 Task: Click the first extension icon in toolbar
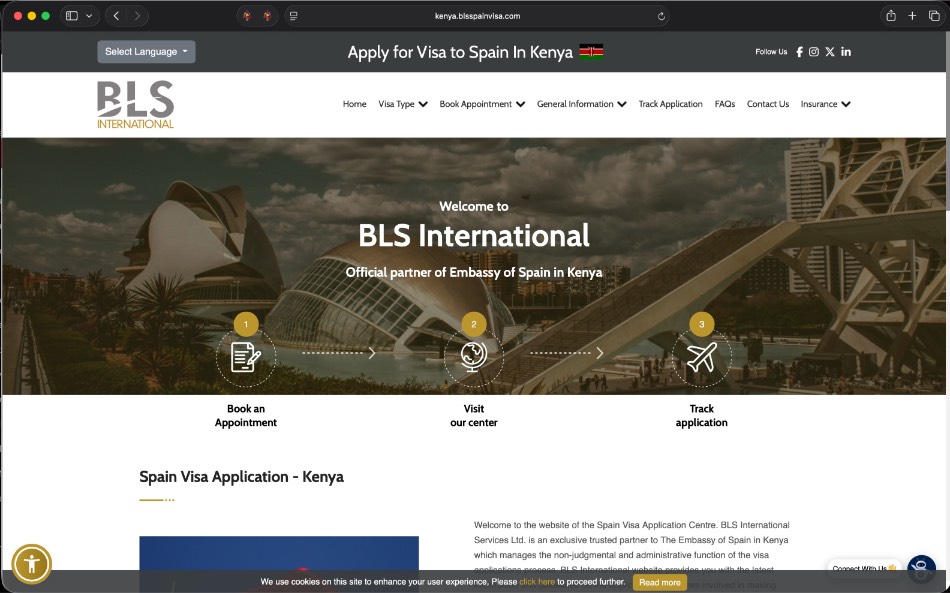point(247,16)
